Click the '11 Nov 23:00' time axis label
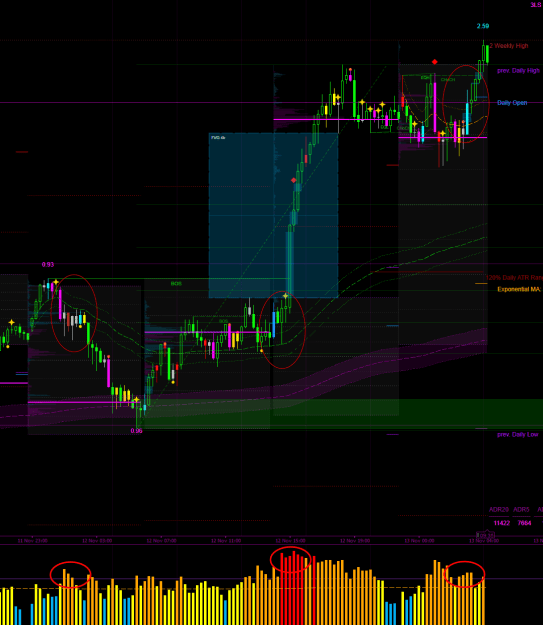Screen dimensions: 543x625 (x=33, y=541)
